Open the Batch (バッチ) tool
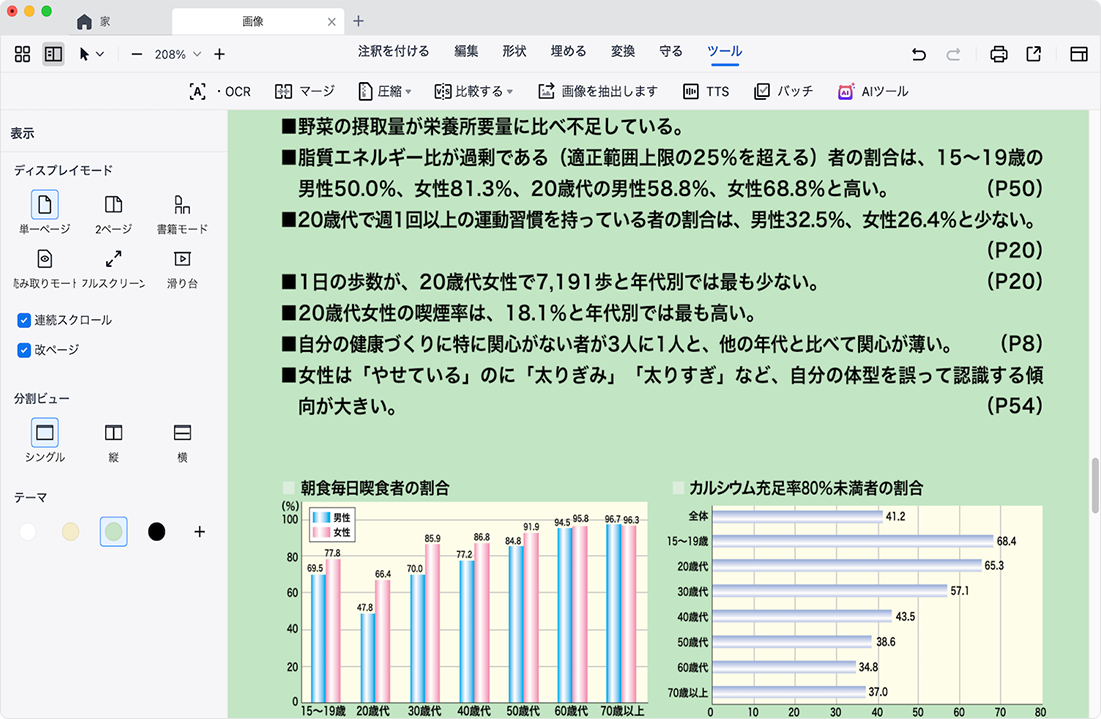 [783, 91]
